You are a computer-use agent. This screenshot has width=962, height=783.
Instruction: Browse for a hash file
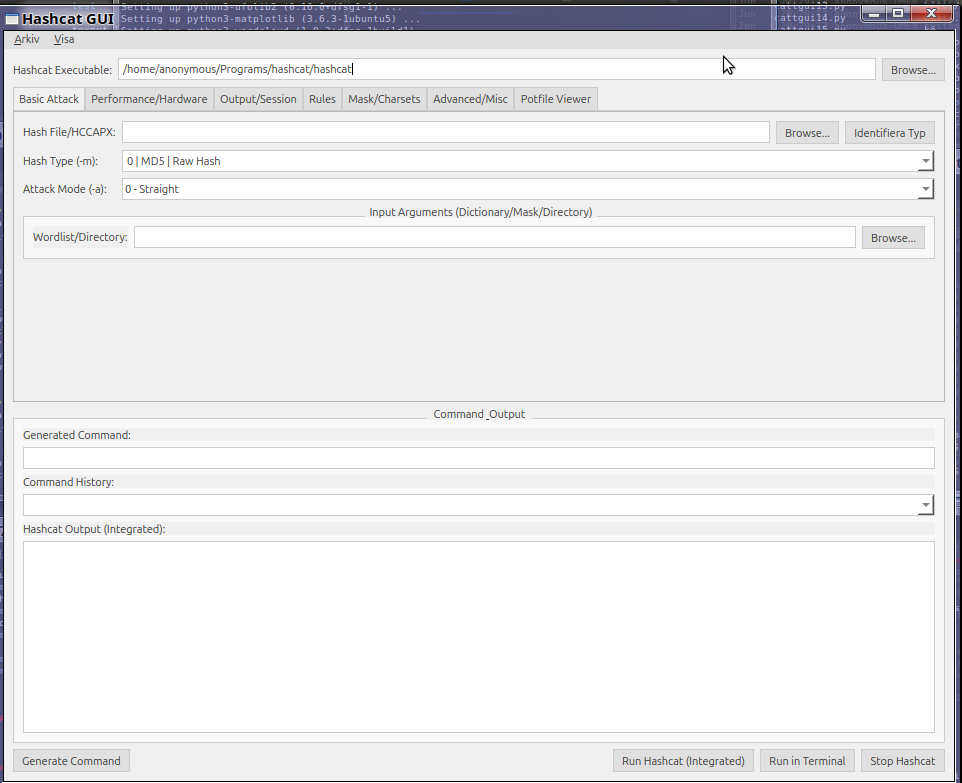click(x=807, y=133)
